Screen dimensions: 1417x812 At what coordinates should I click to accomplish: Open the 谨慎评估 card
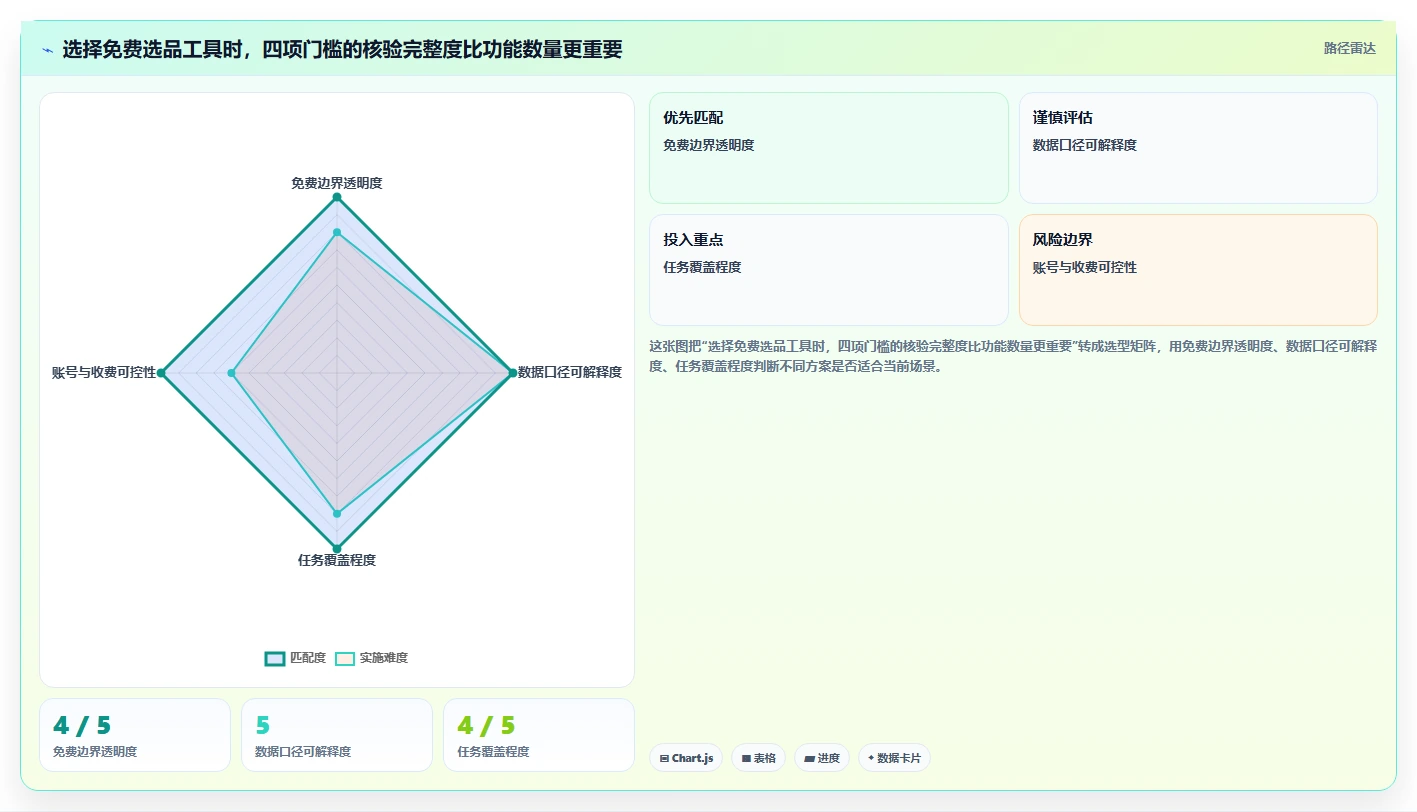coord(1198,148)
